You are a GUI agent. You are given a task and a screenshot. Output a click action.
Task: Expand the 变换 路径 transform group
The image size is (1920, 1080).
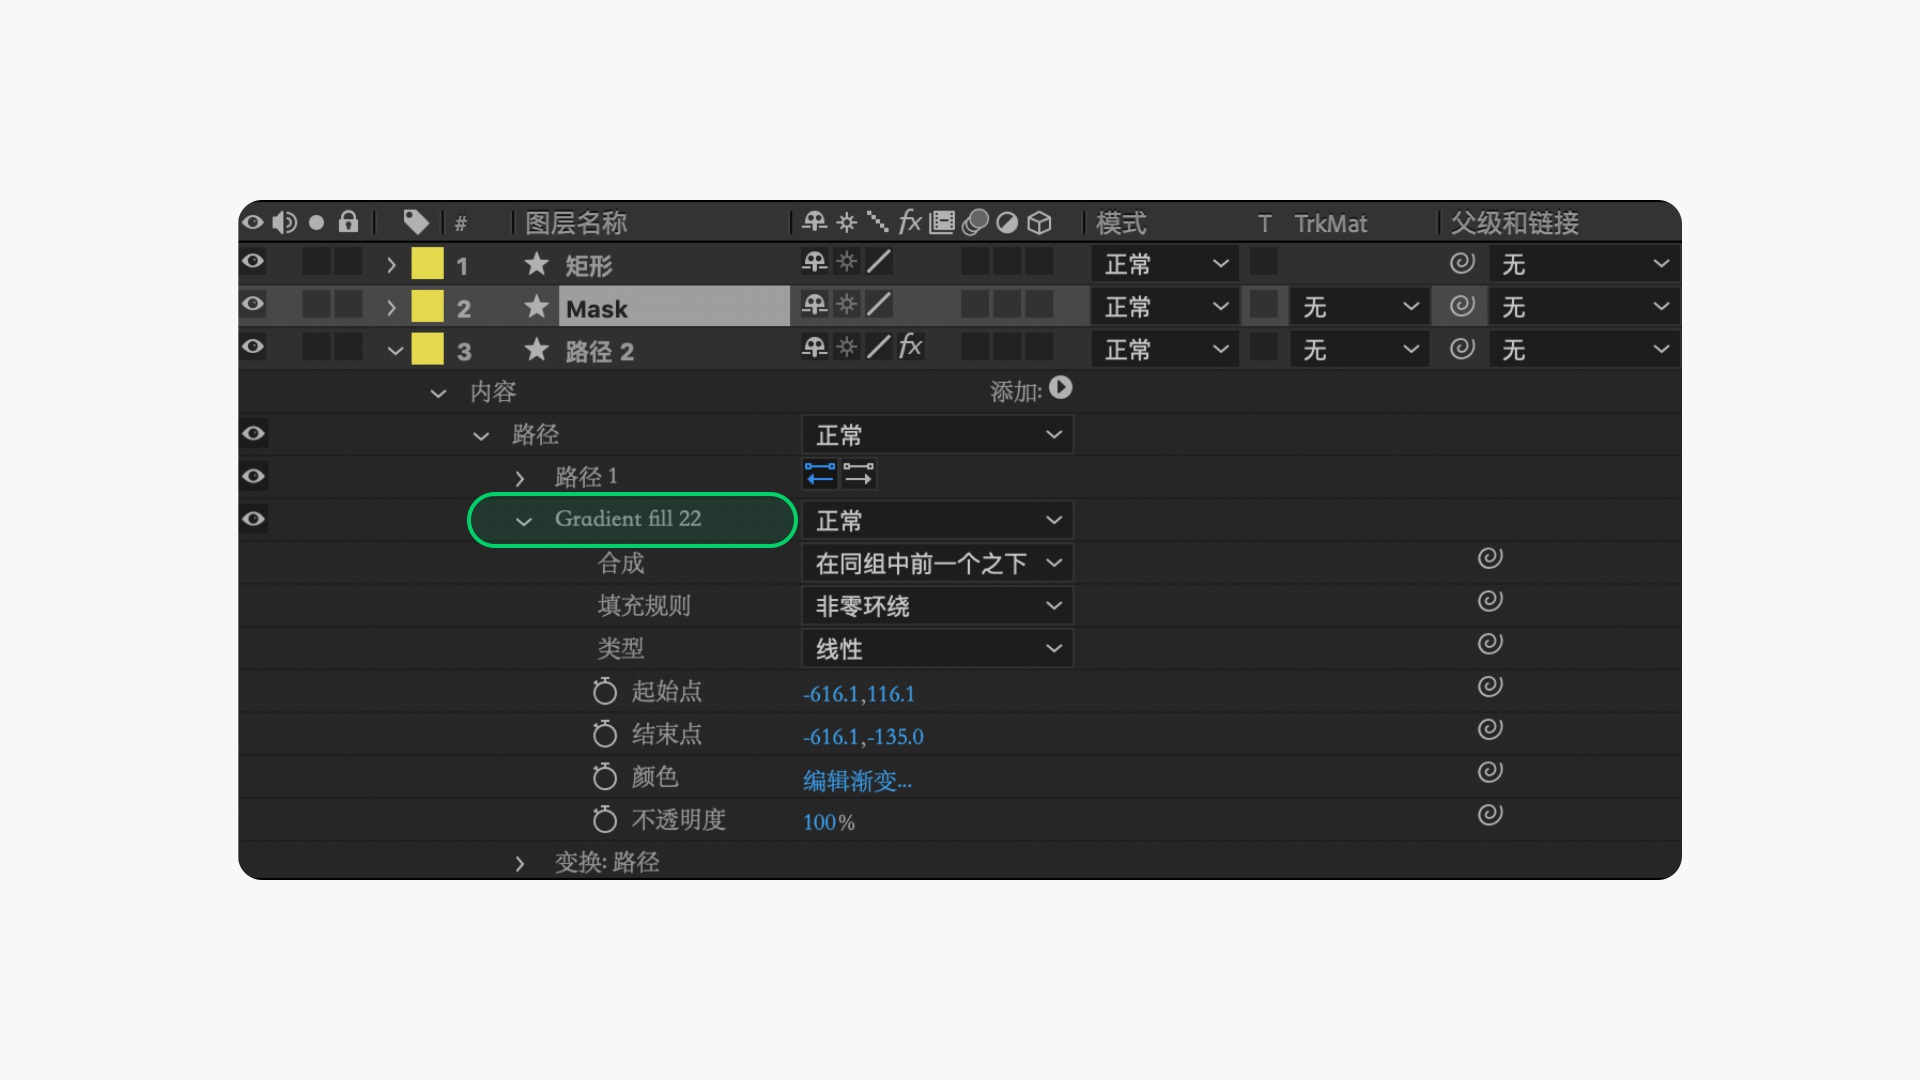518,862
